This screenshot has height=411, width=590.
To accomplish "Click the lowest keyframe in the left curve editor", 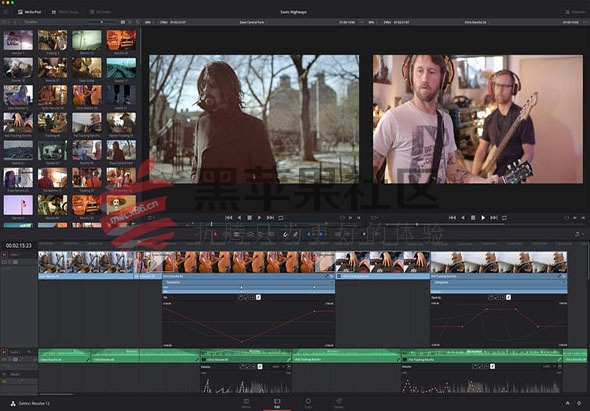I will click(x=242, y=342).
